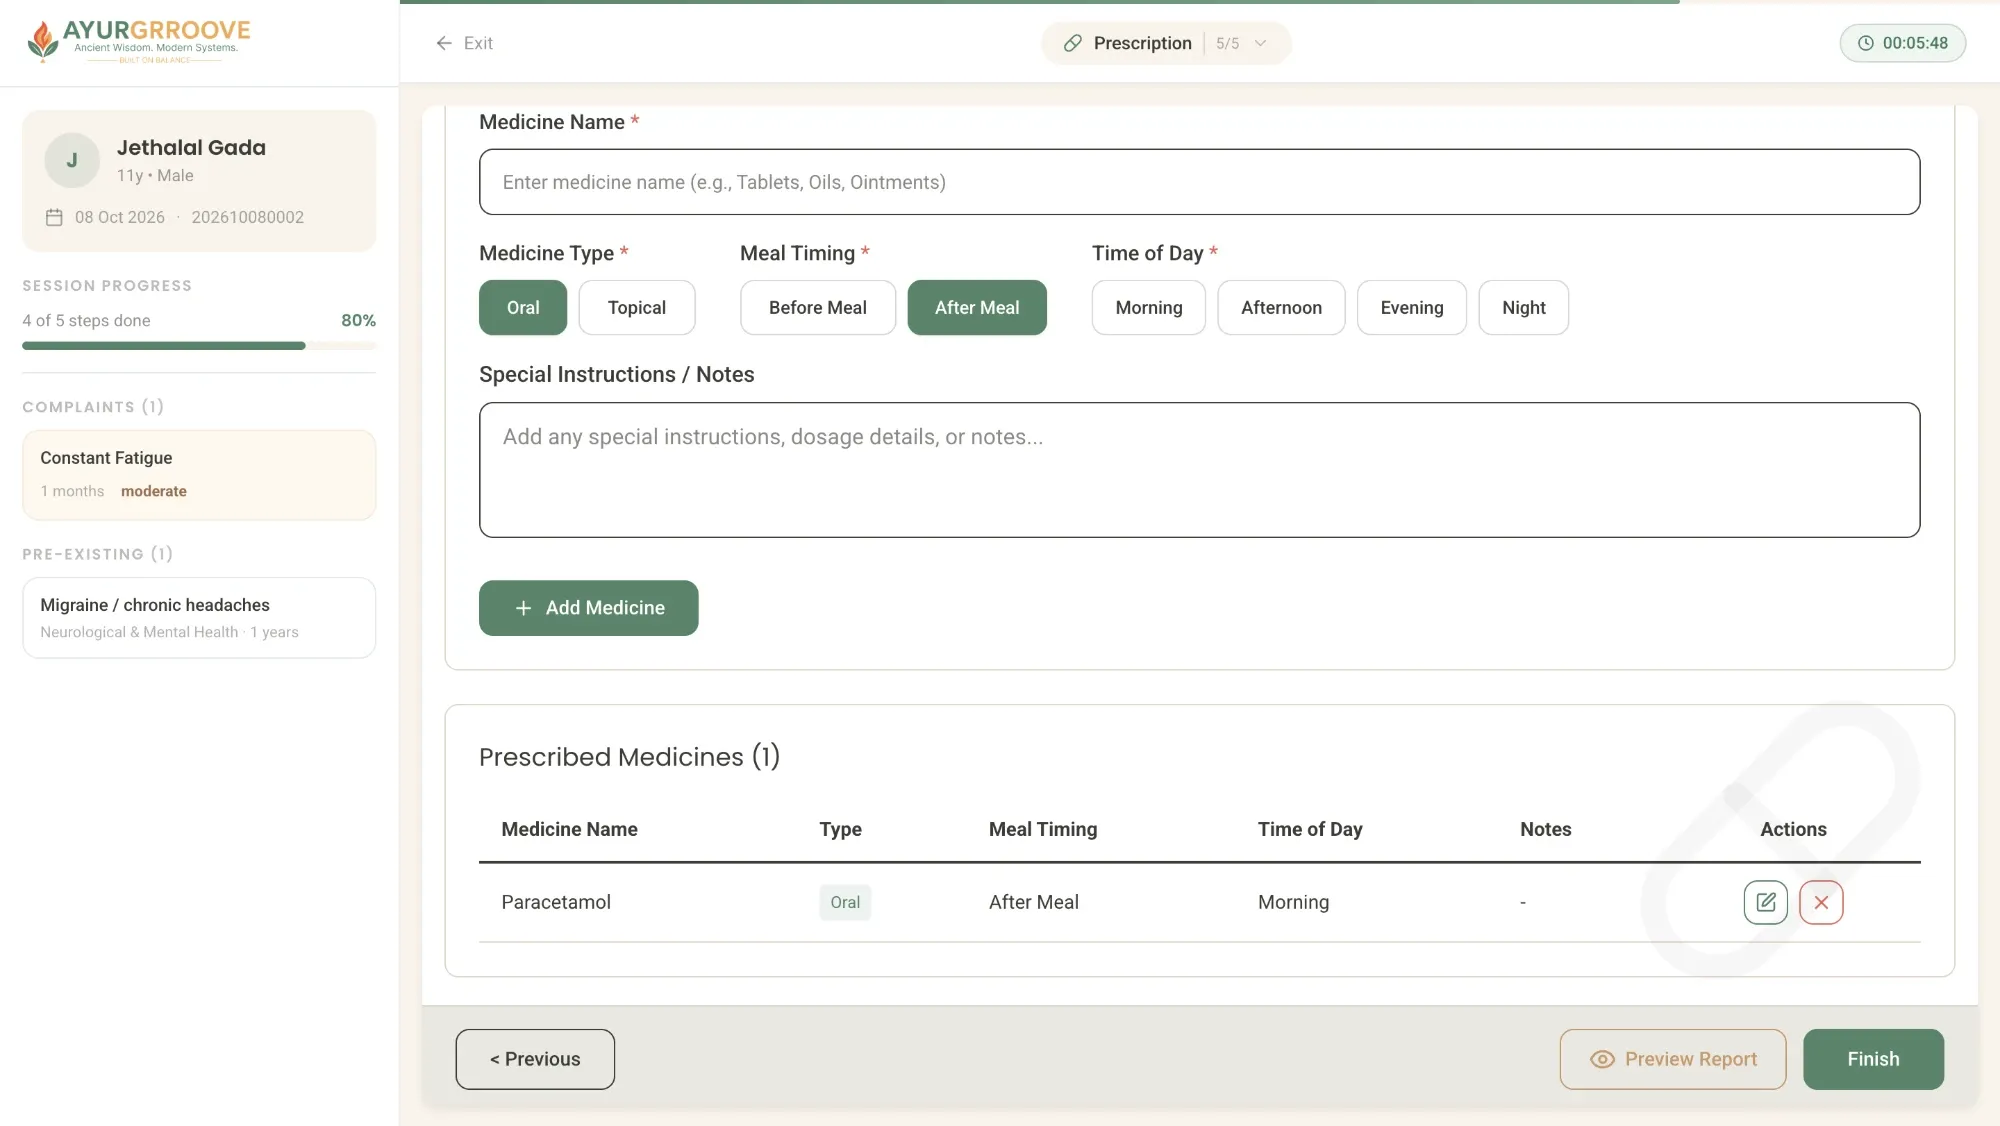
Task: Click the After Meal table cell
Action: (x=1034, y=902)
